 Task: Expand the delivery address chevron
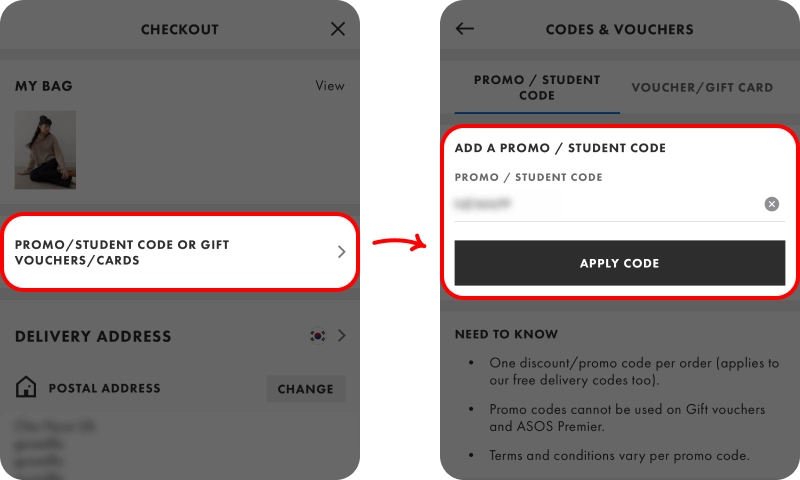pyautogui.click(x=342, y=336)
